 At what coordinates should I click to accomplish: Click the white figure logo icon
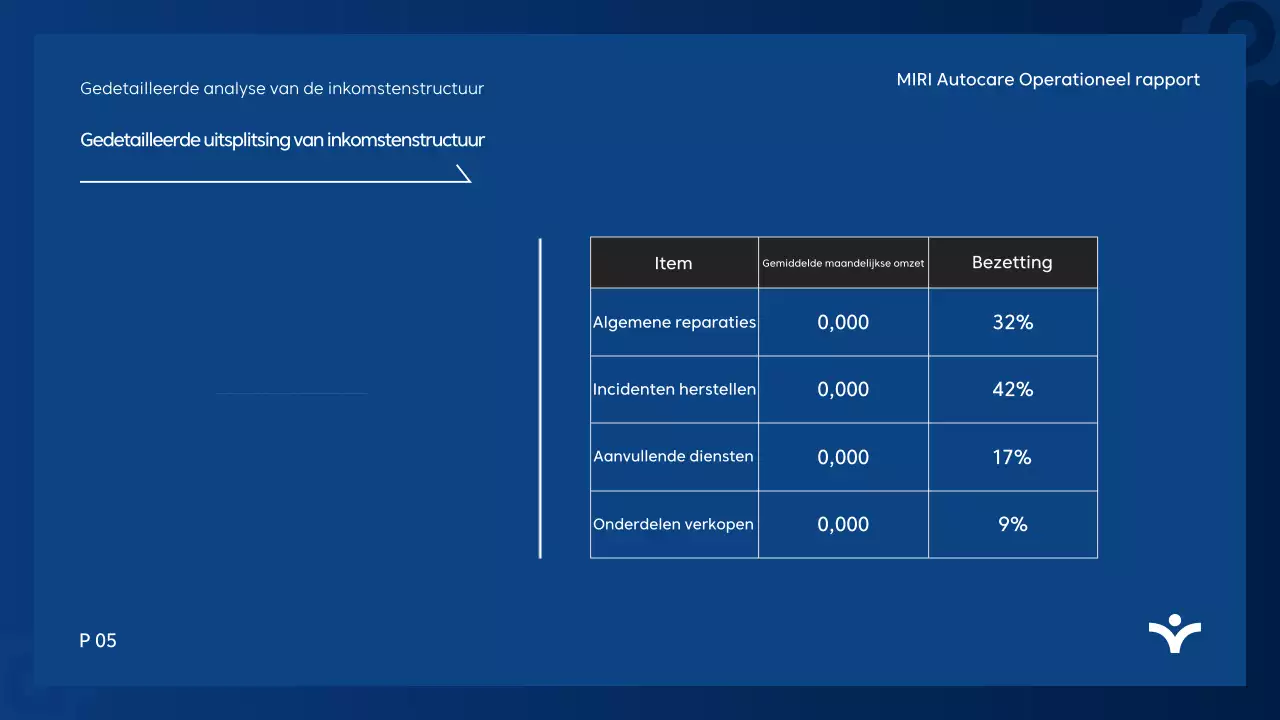pyautogui.click(x=1175, y=633)
